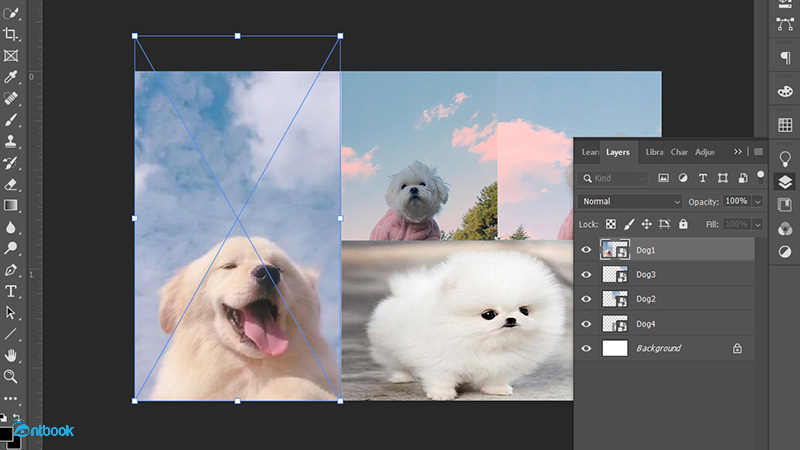Select the Dog3 layer name
Image resolution: width=800 pixels, height=450 pixels.
[645, 274]
